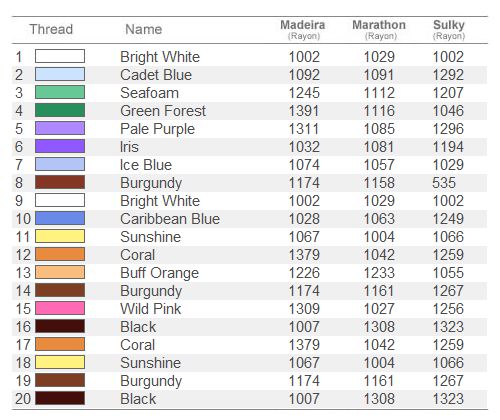Select the Buff Orange swatch

[x=60, y=272]
